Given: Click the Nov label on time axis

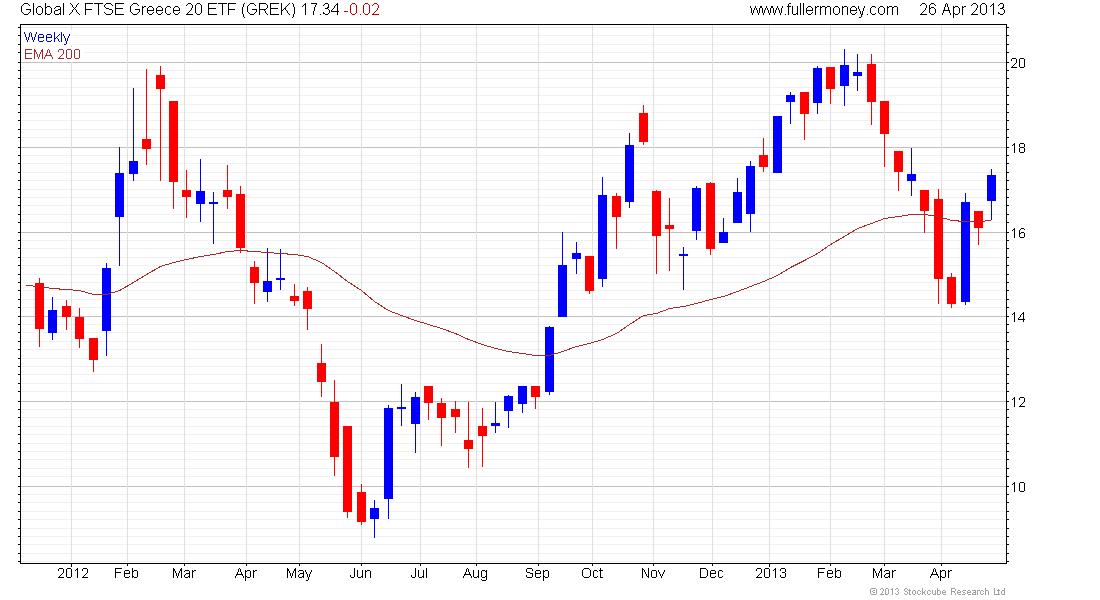Looking at the screenshot, I should 652,573.
